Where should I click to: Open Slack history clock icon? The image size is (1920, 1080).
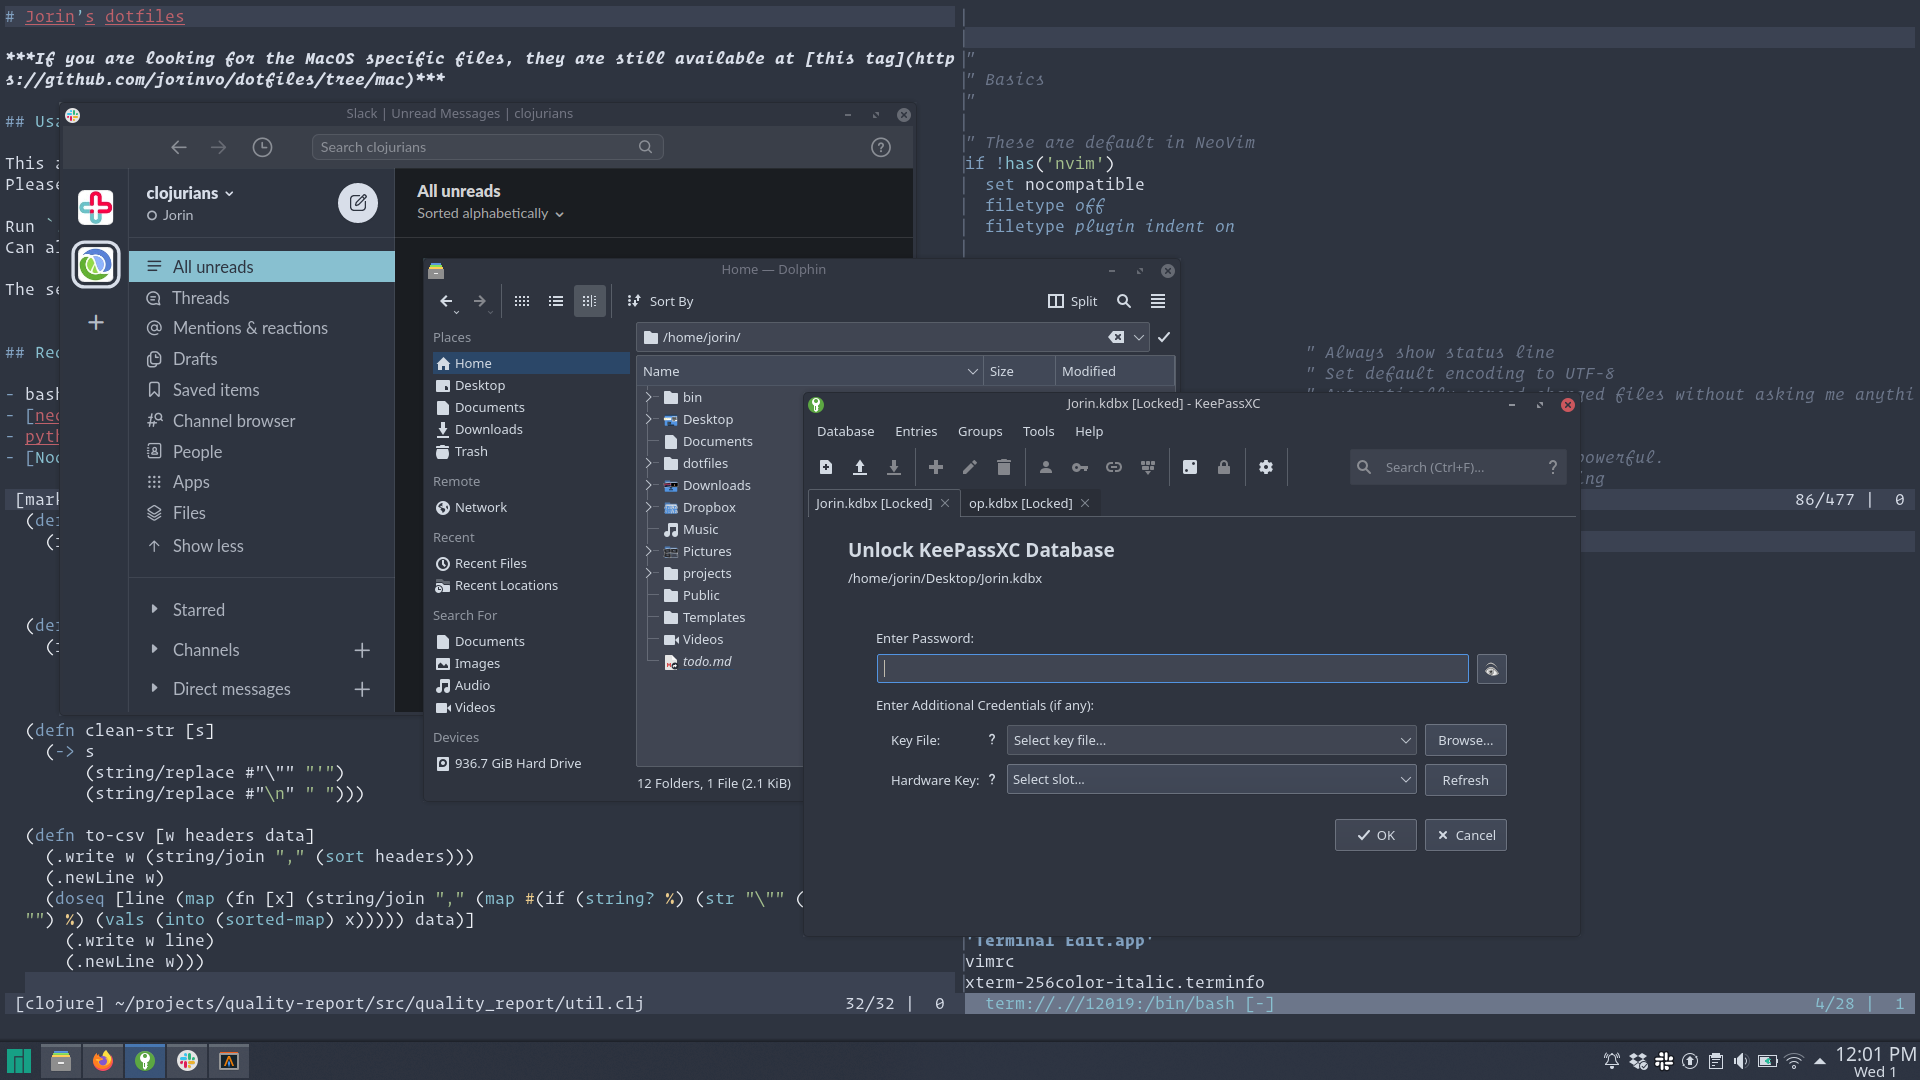[x=262, y=147]
